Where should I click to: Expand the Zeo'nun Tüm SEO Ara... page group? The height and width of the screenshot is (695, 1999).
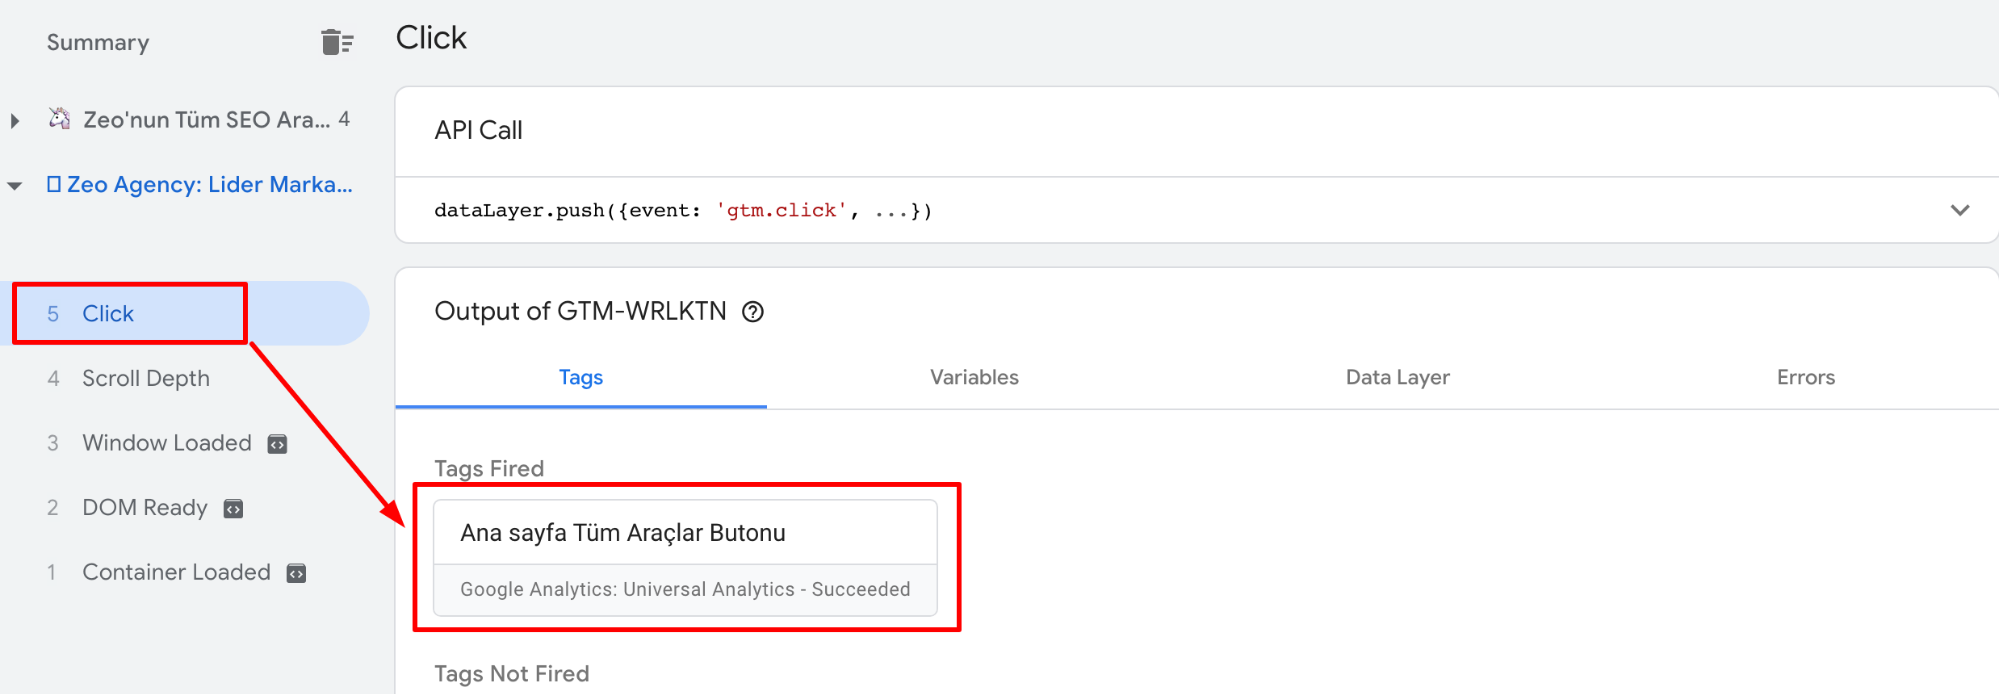pos(15,121)
